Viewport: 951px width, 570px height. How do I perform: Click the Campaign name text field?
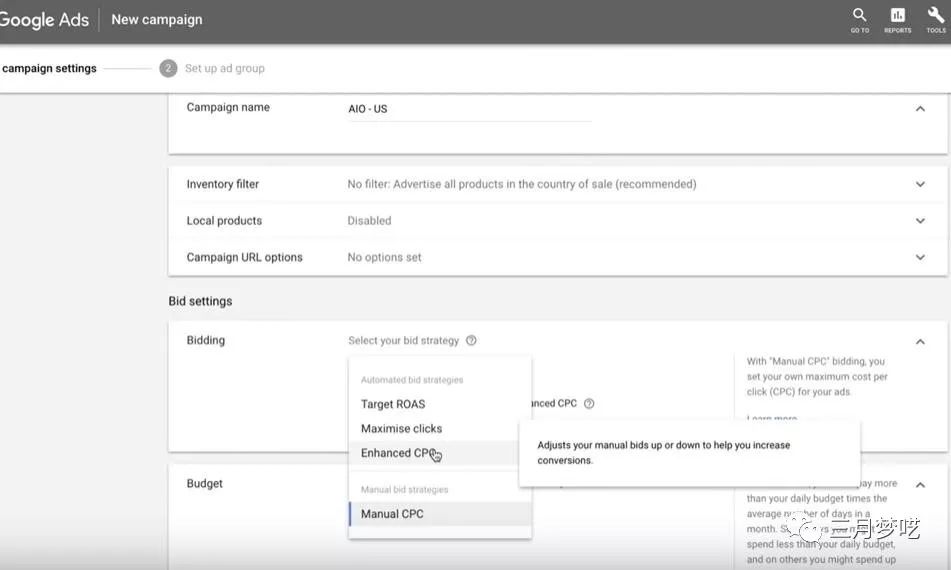[x=468, y=109]
